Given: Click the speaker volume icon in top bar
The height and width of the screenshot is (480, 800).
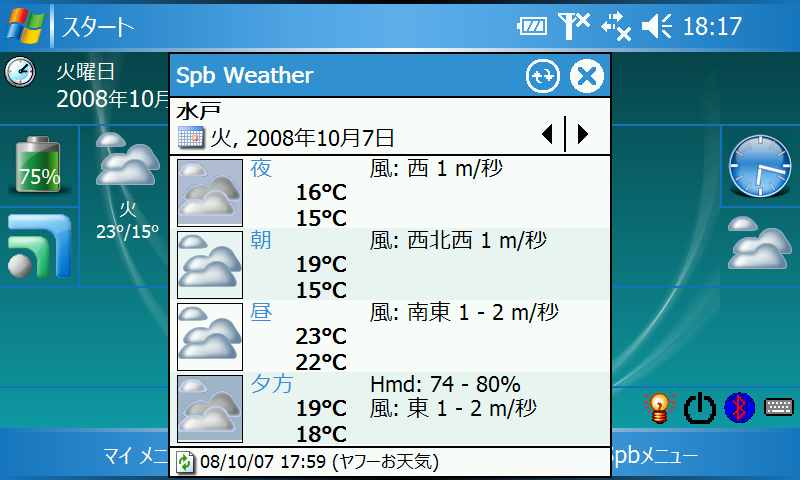Looking at the screenshot, I should tap(656, 27).
